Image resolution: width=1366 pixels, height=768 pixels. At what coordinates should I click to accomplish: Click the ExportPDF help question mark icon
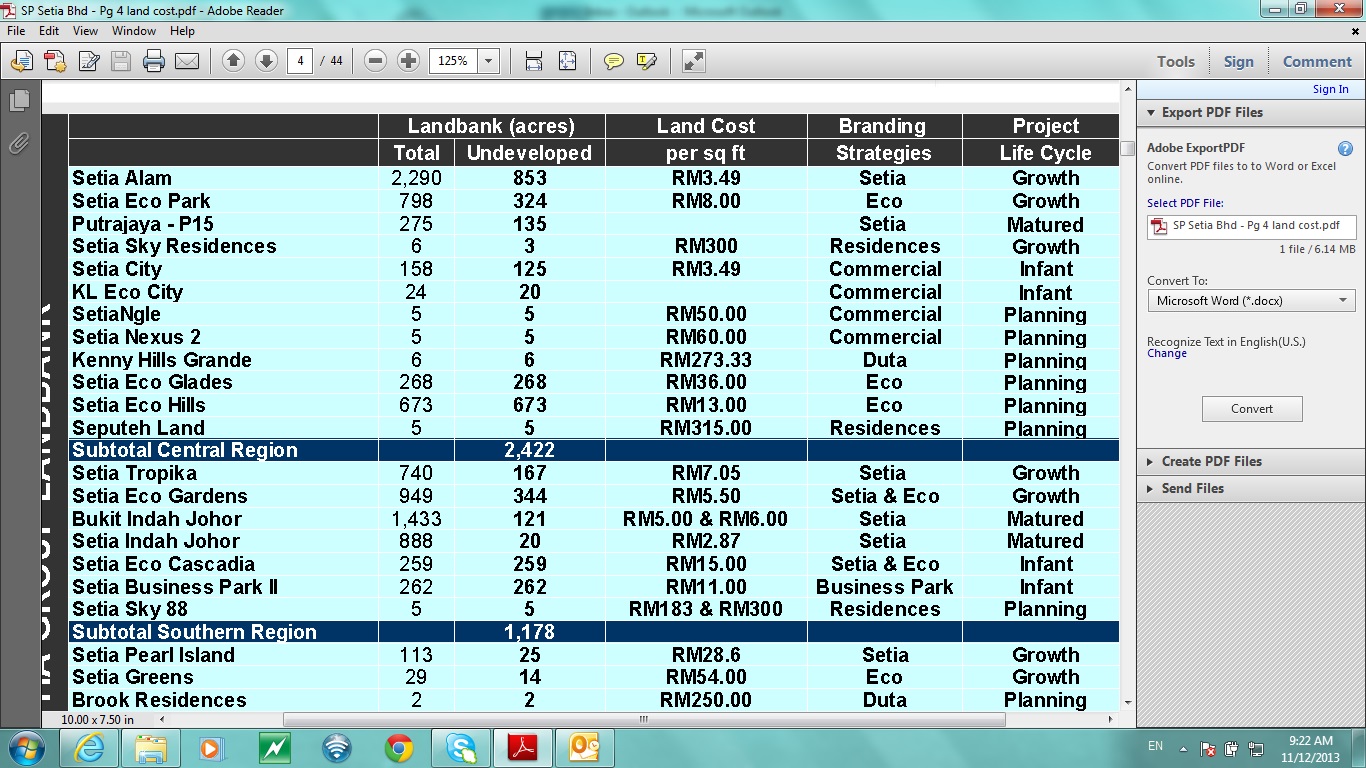[1345, 149]
